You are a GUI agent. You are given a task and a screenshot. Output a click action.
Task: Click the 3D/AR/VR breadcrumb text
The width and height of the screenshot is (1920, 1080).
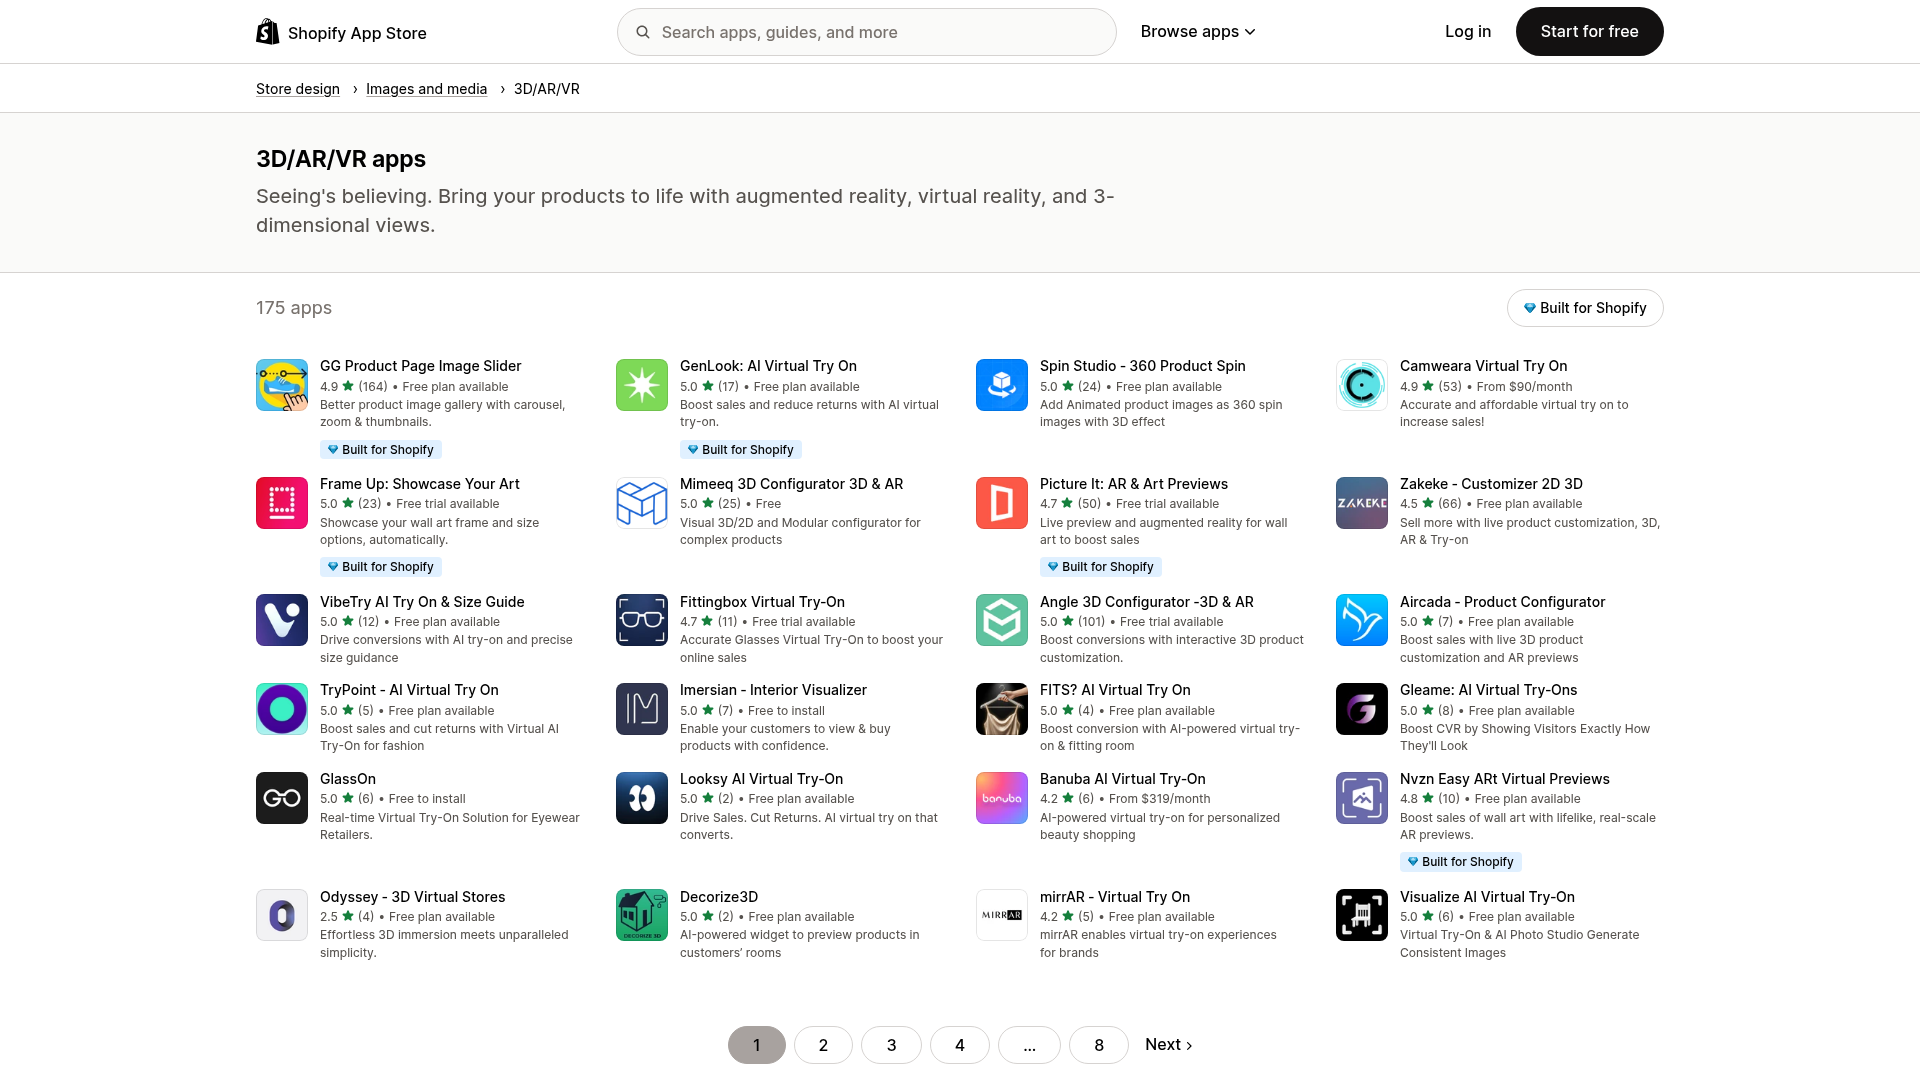coord(547,89)
